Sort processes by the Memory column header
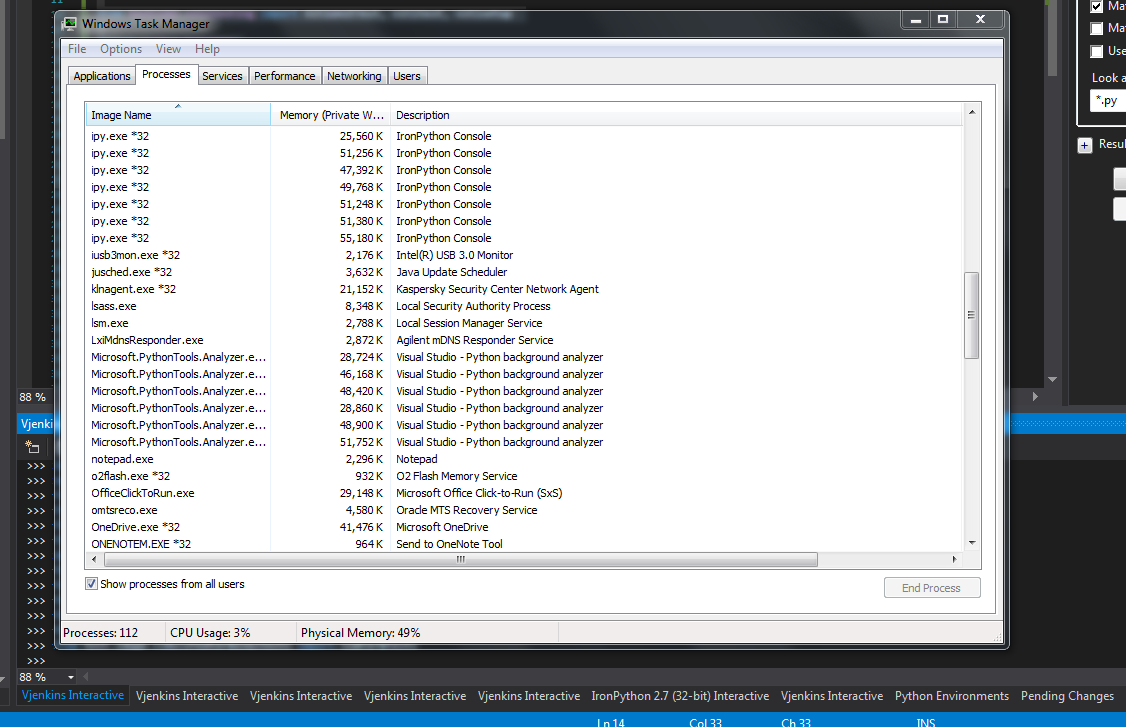The width and height of the screenshot is (1126, 727). pos(330,114)
